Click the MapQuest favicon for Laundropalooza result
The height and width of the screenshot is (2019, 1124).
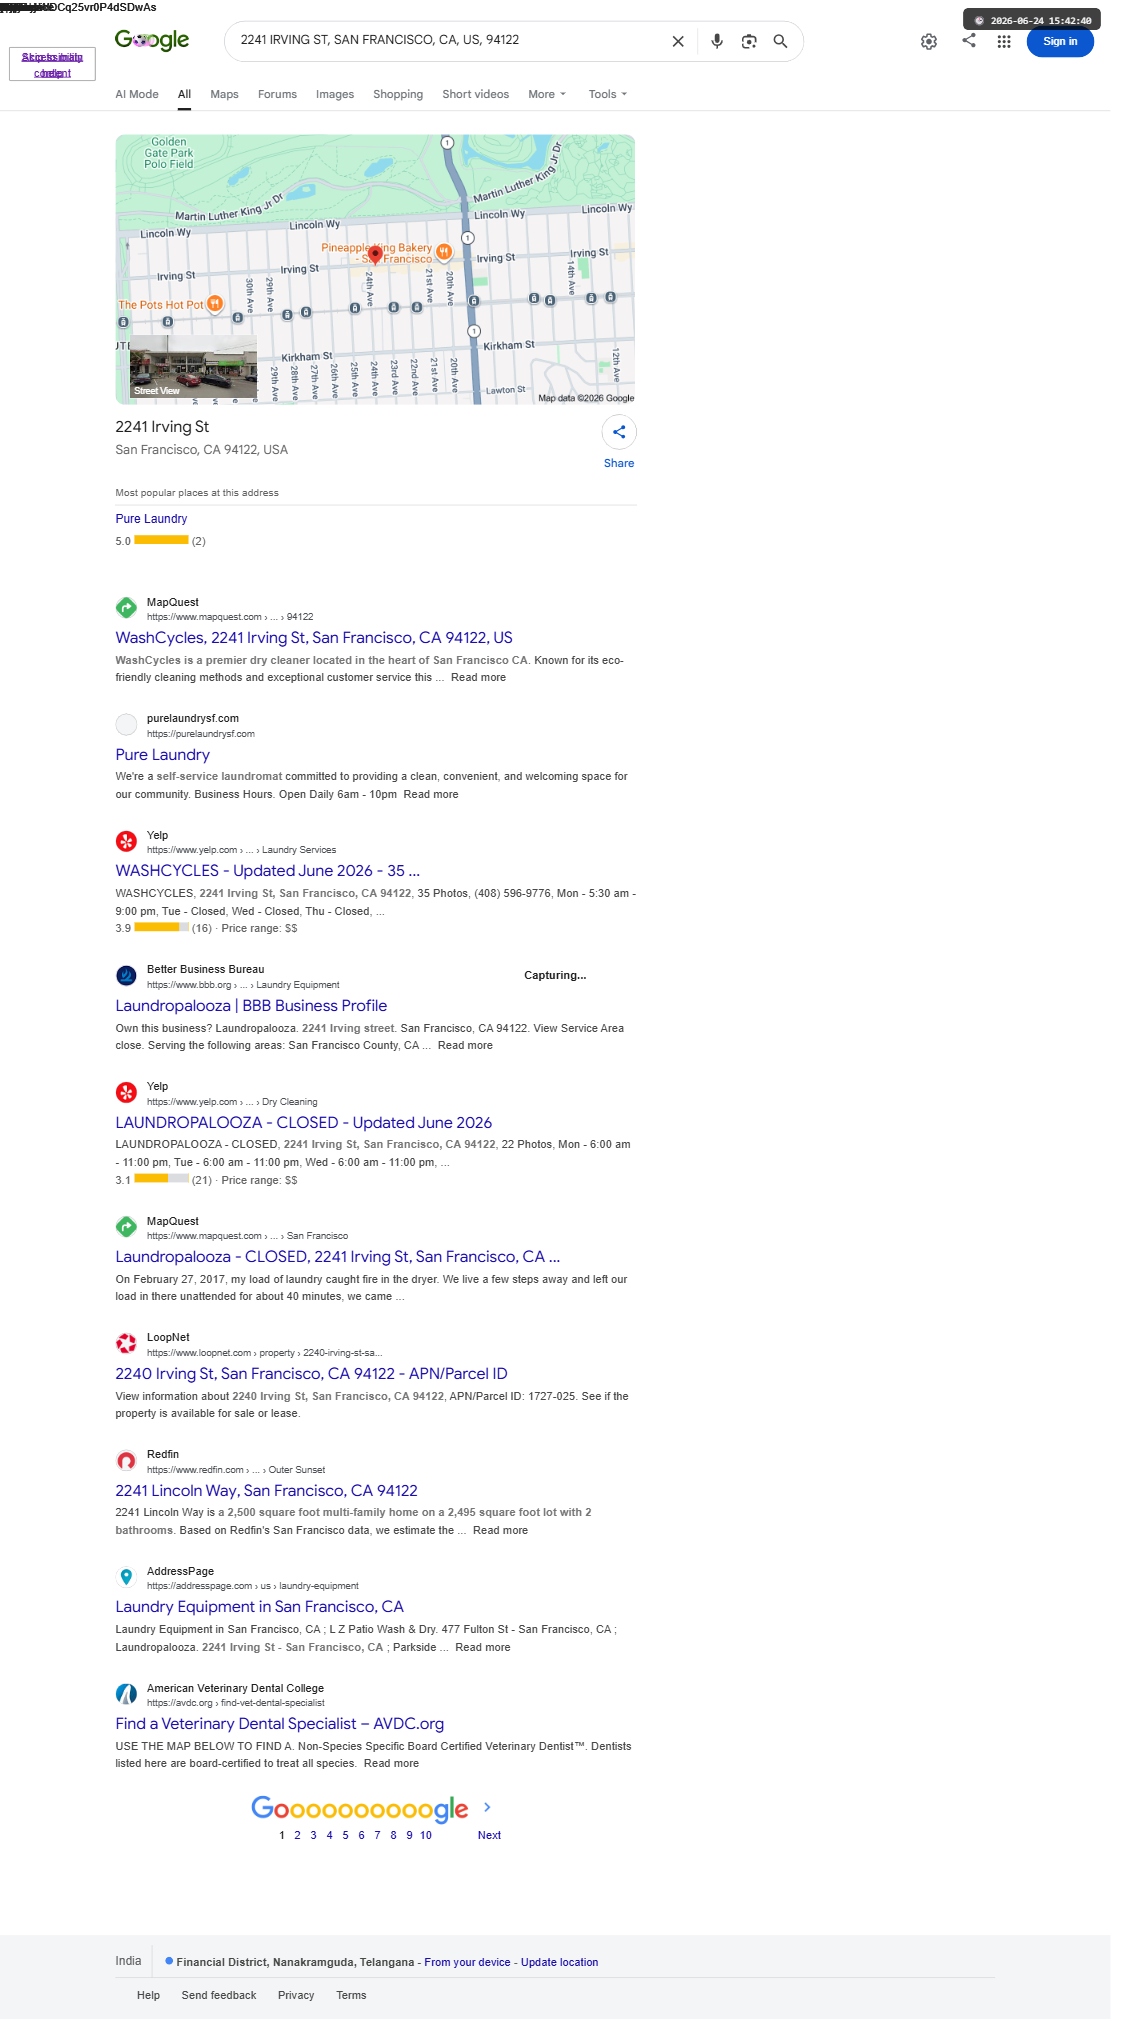pyautogui.click(x=126, y=1226)
